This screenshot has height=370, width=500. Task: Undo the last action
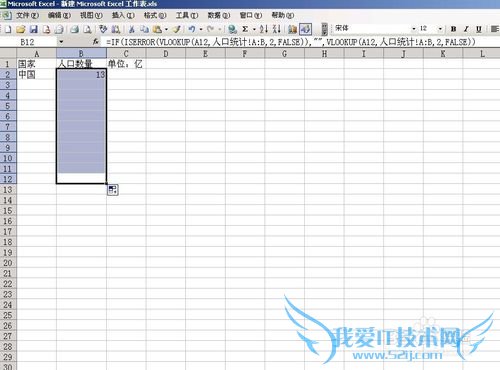click(192, 29)
